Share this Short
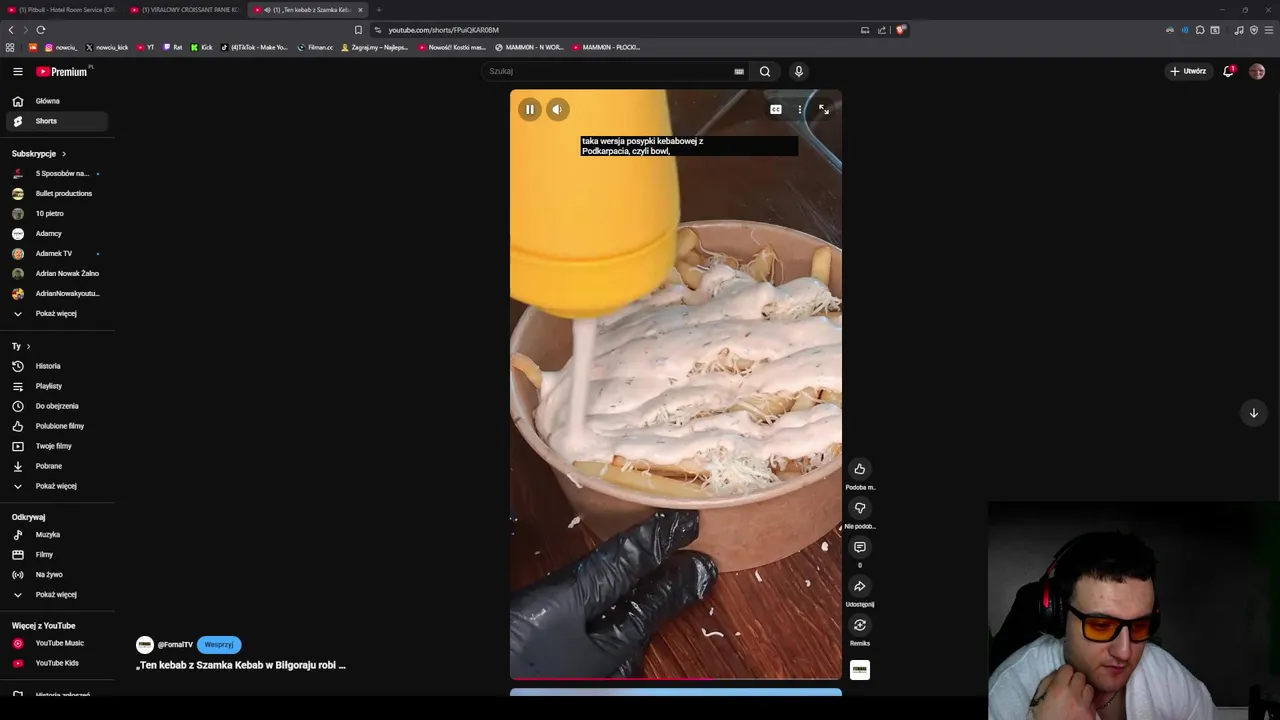The image size is (1280, 720). coord(860,586)
